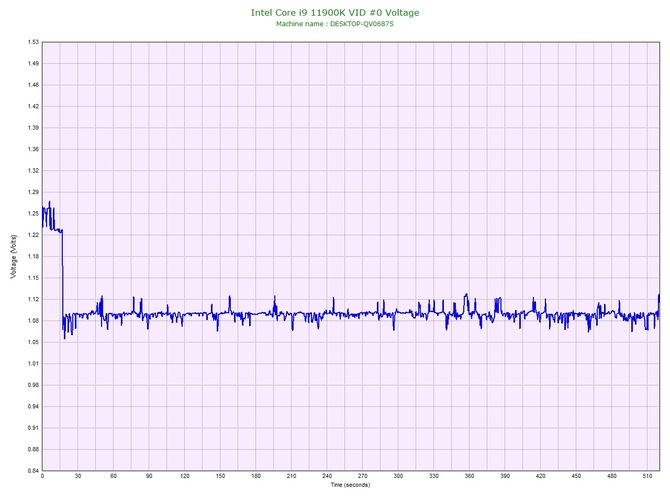670x502 pixels.
Task: Click the 150 seconds time tick label
Action: pos(220,476)
